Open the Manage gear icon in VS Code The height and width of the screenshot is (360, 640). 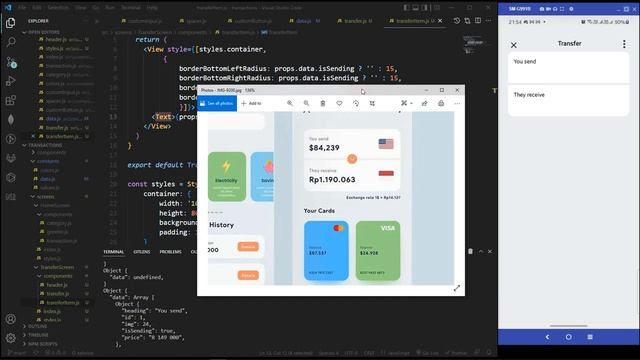[11, 338]
